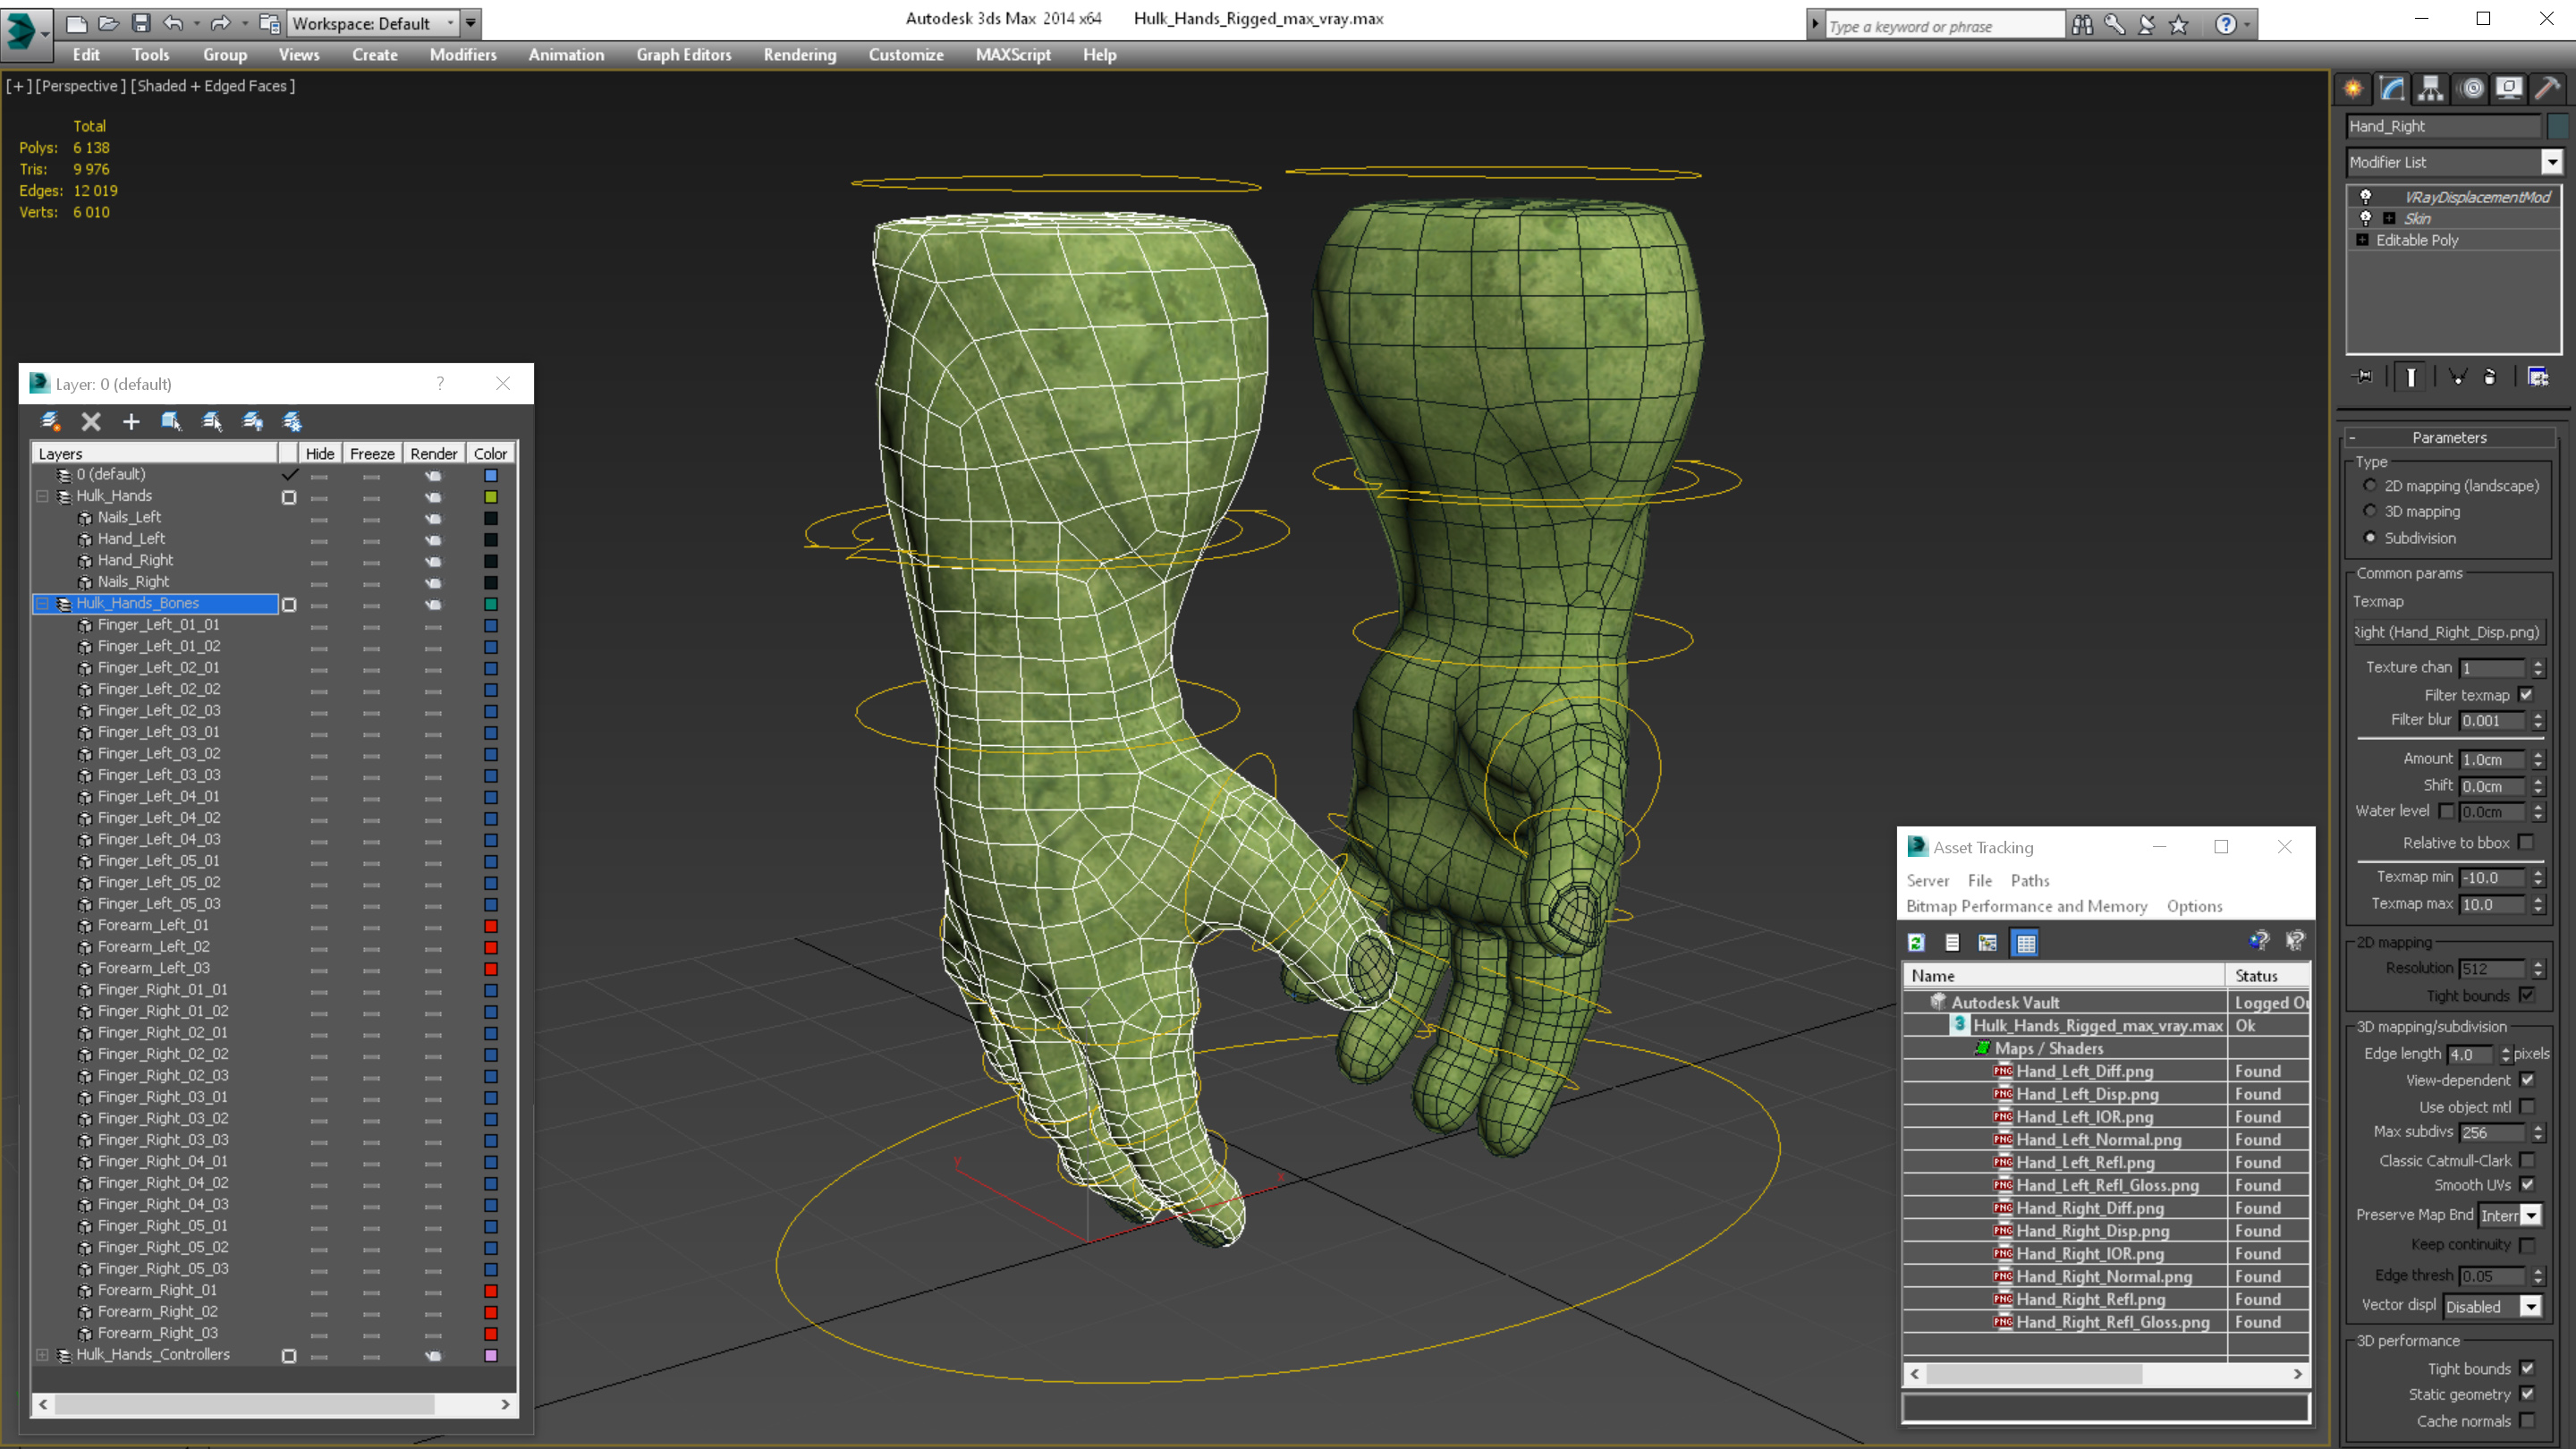The image size is (2576, 1449).
Task: Click the New Scene icon in quick access toolbar
Action: click(x=76, y=23)
